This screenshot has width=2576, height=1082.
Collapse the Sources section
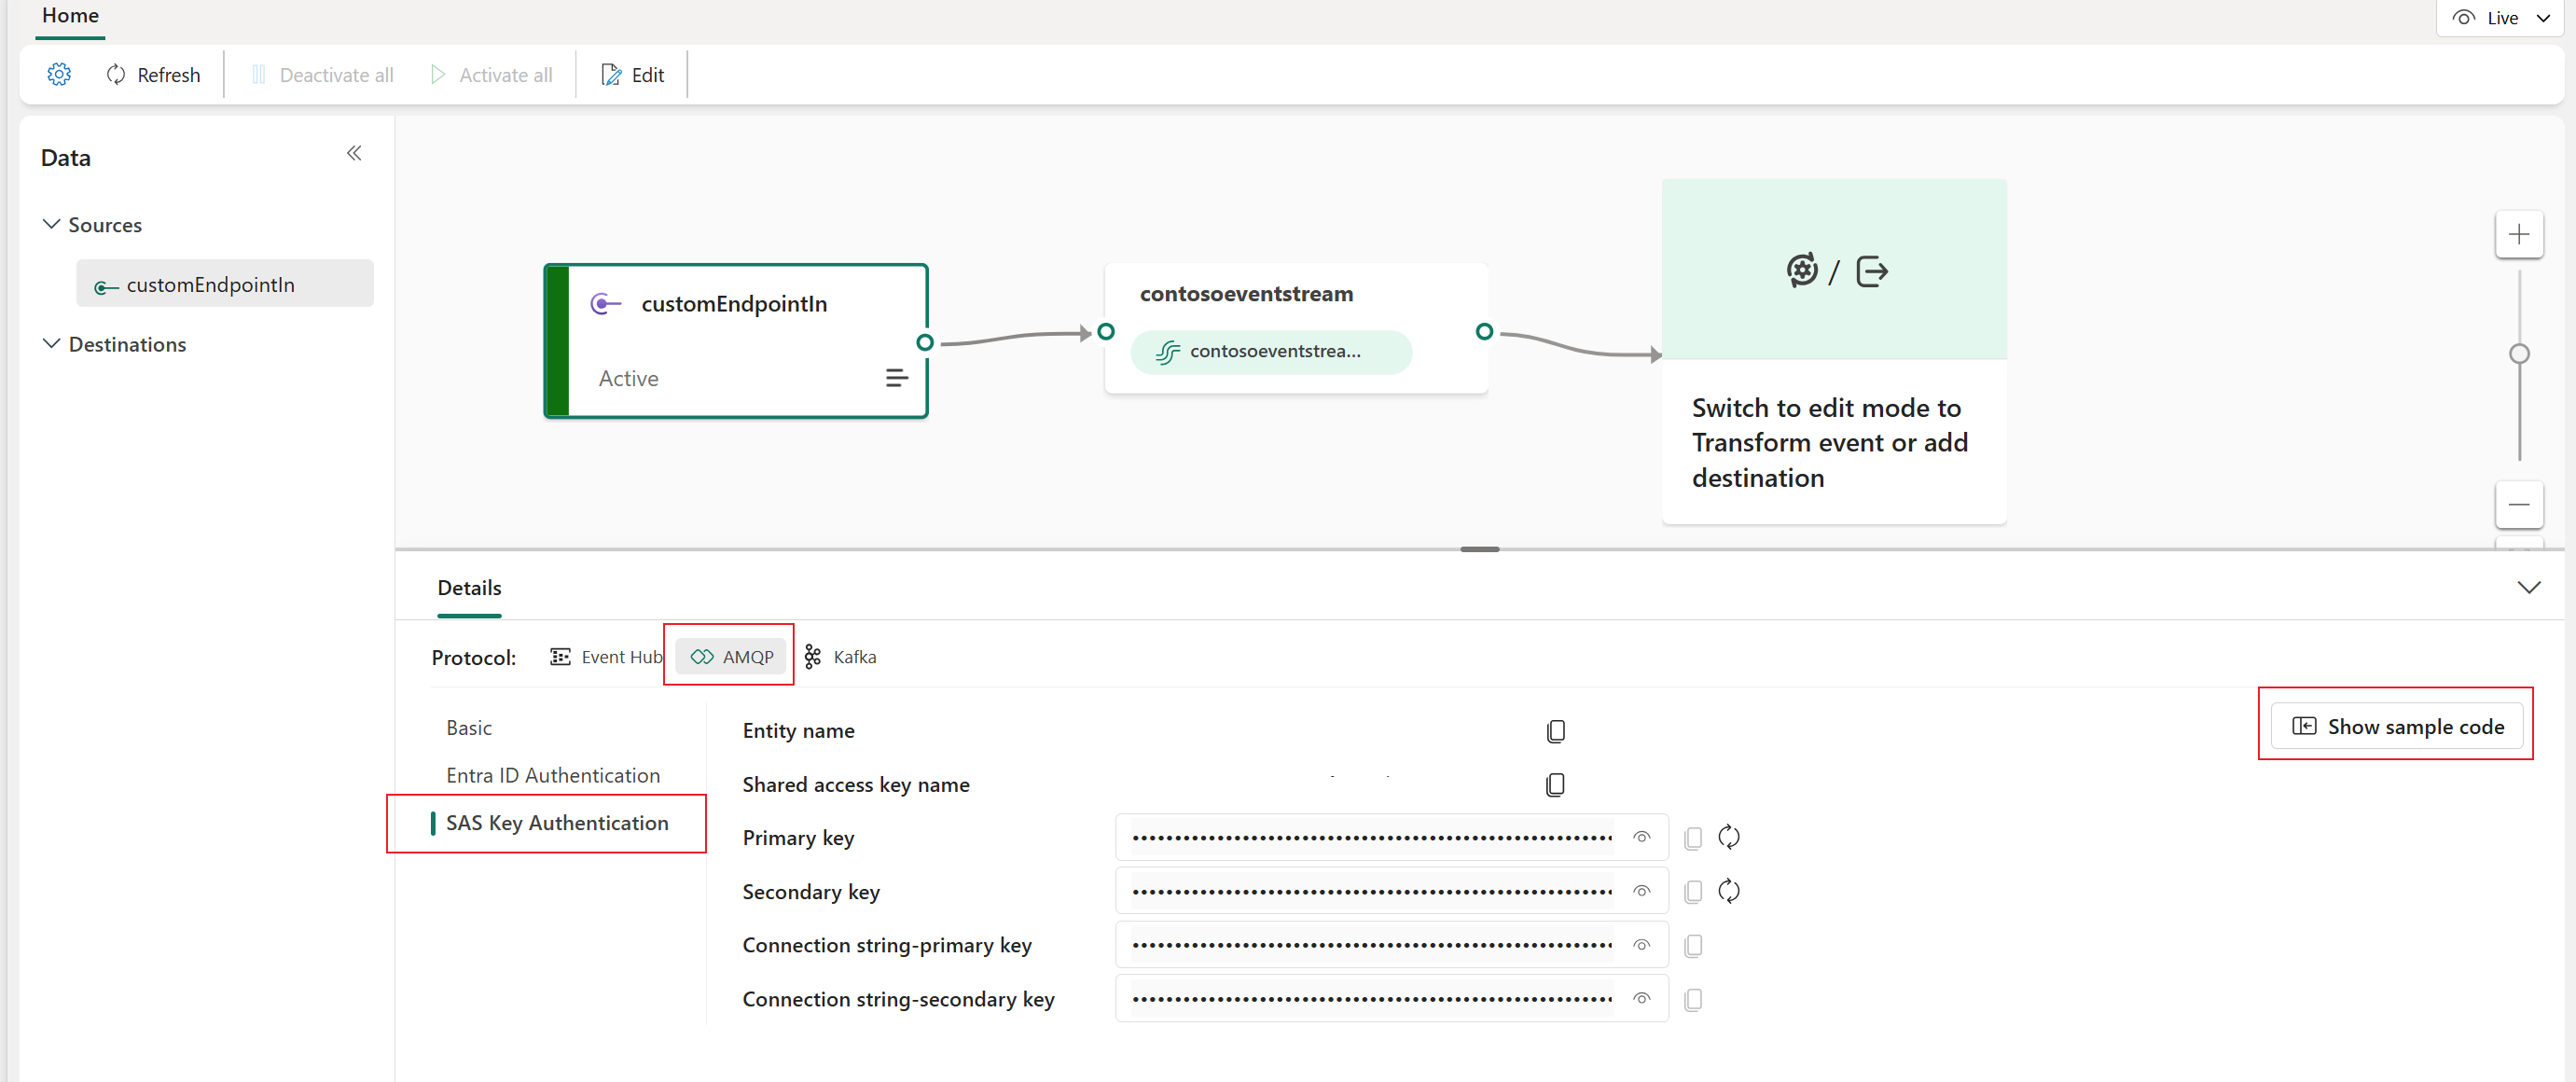[x=49, y=225]
